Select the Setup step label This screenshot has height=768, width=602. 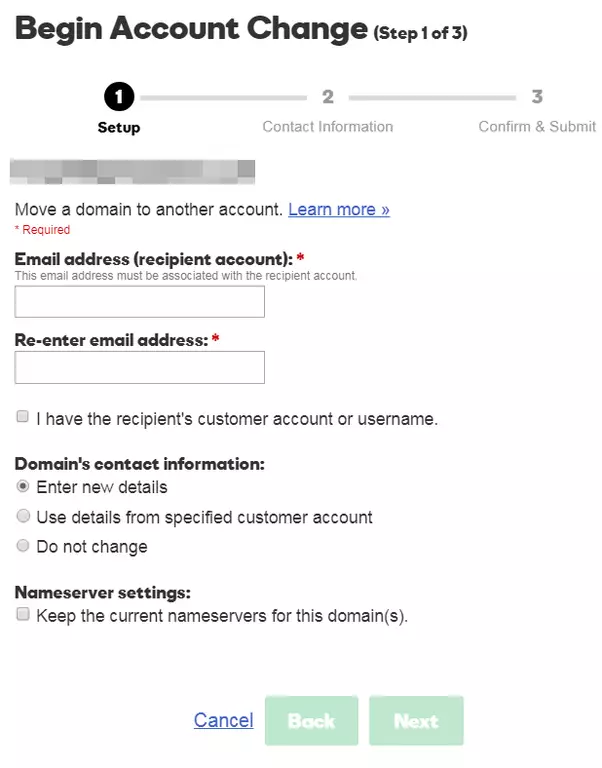(x=119, y=127)
